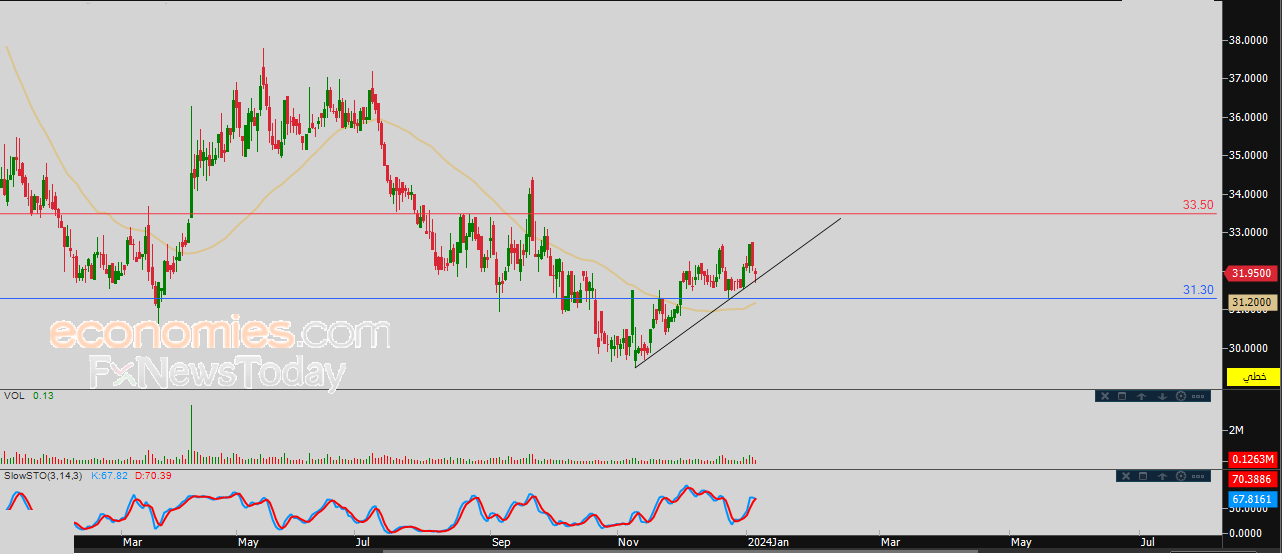This screenshot has width=1282, height=554.
Task: Open VOL panel more options dots
Action: (1198, 396)
